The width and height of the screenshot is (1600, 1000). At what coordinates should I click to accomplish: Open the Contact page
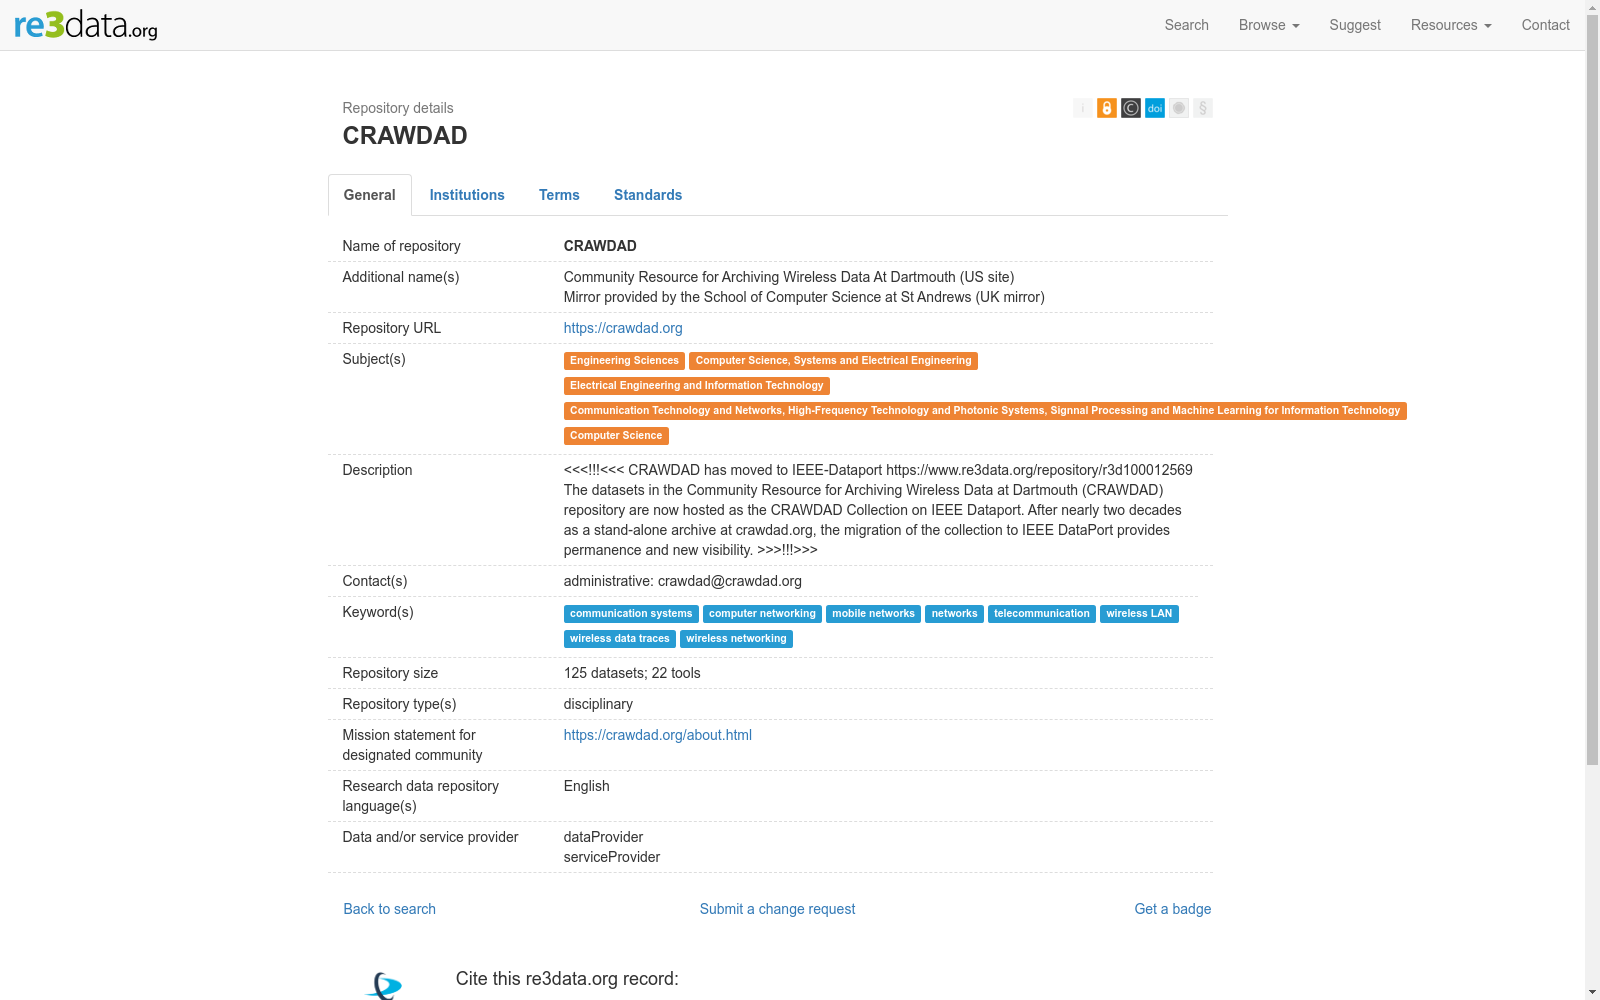[1546, 25]
